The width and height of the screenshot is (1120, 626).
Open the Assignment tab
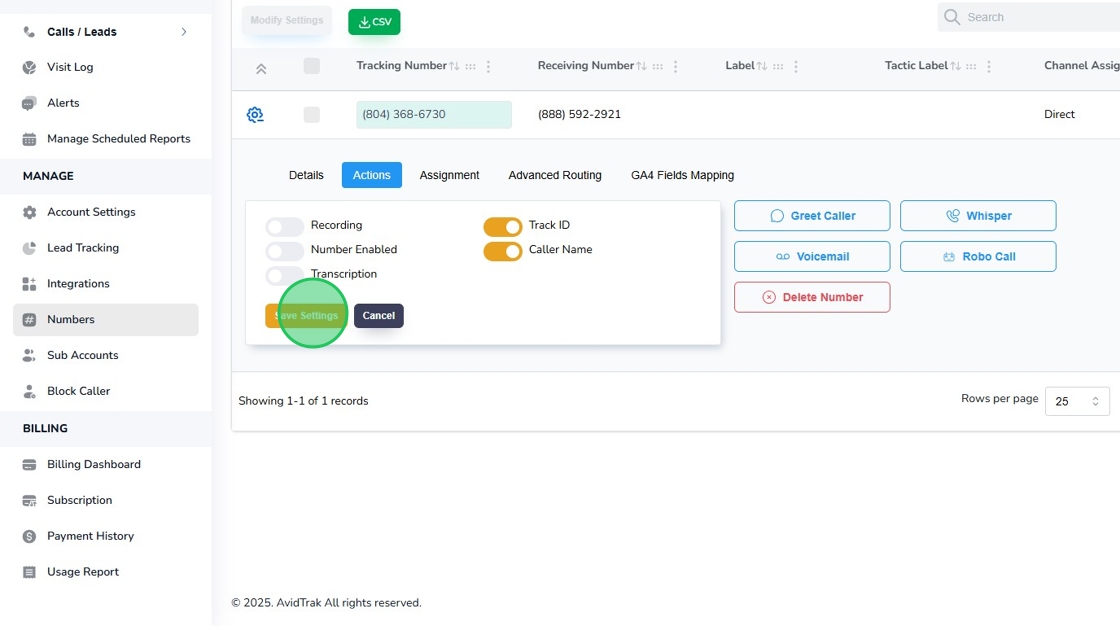[449, 175]
